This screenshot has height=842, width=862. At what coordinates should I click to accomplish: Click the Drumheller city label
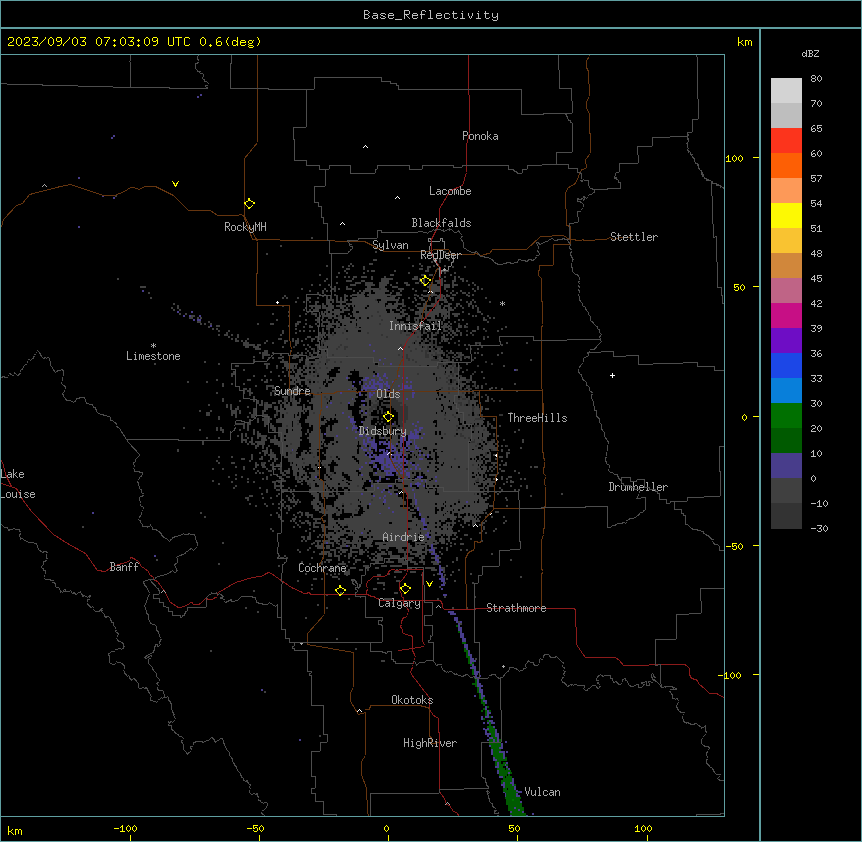tap(638, 487)
